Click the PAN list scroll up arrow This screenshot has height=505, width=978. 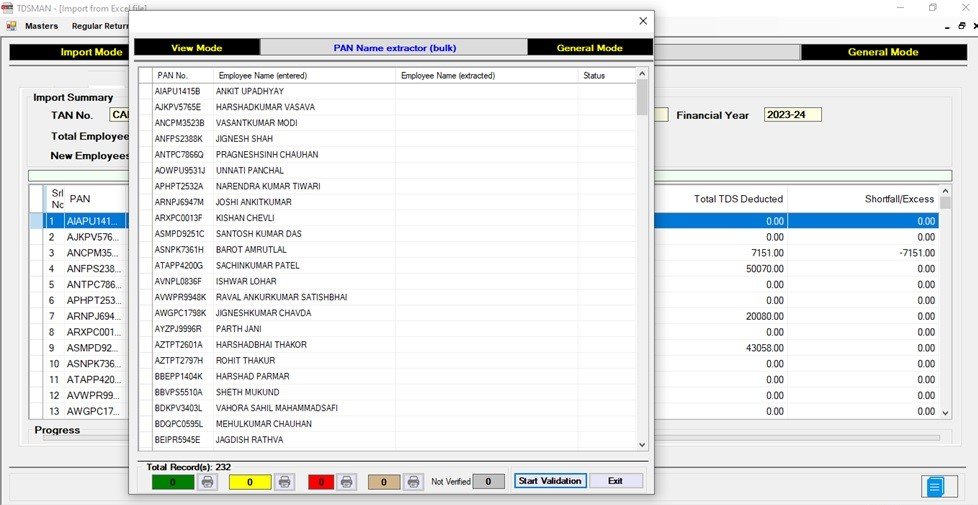pos(642,74)
